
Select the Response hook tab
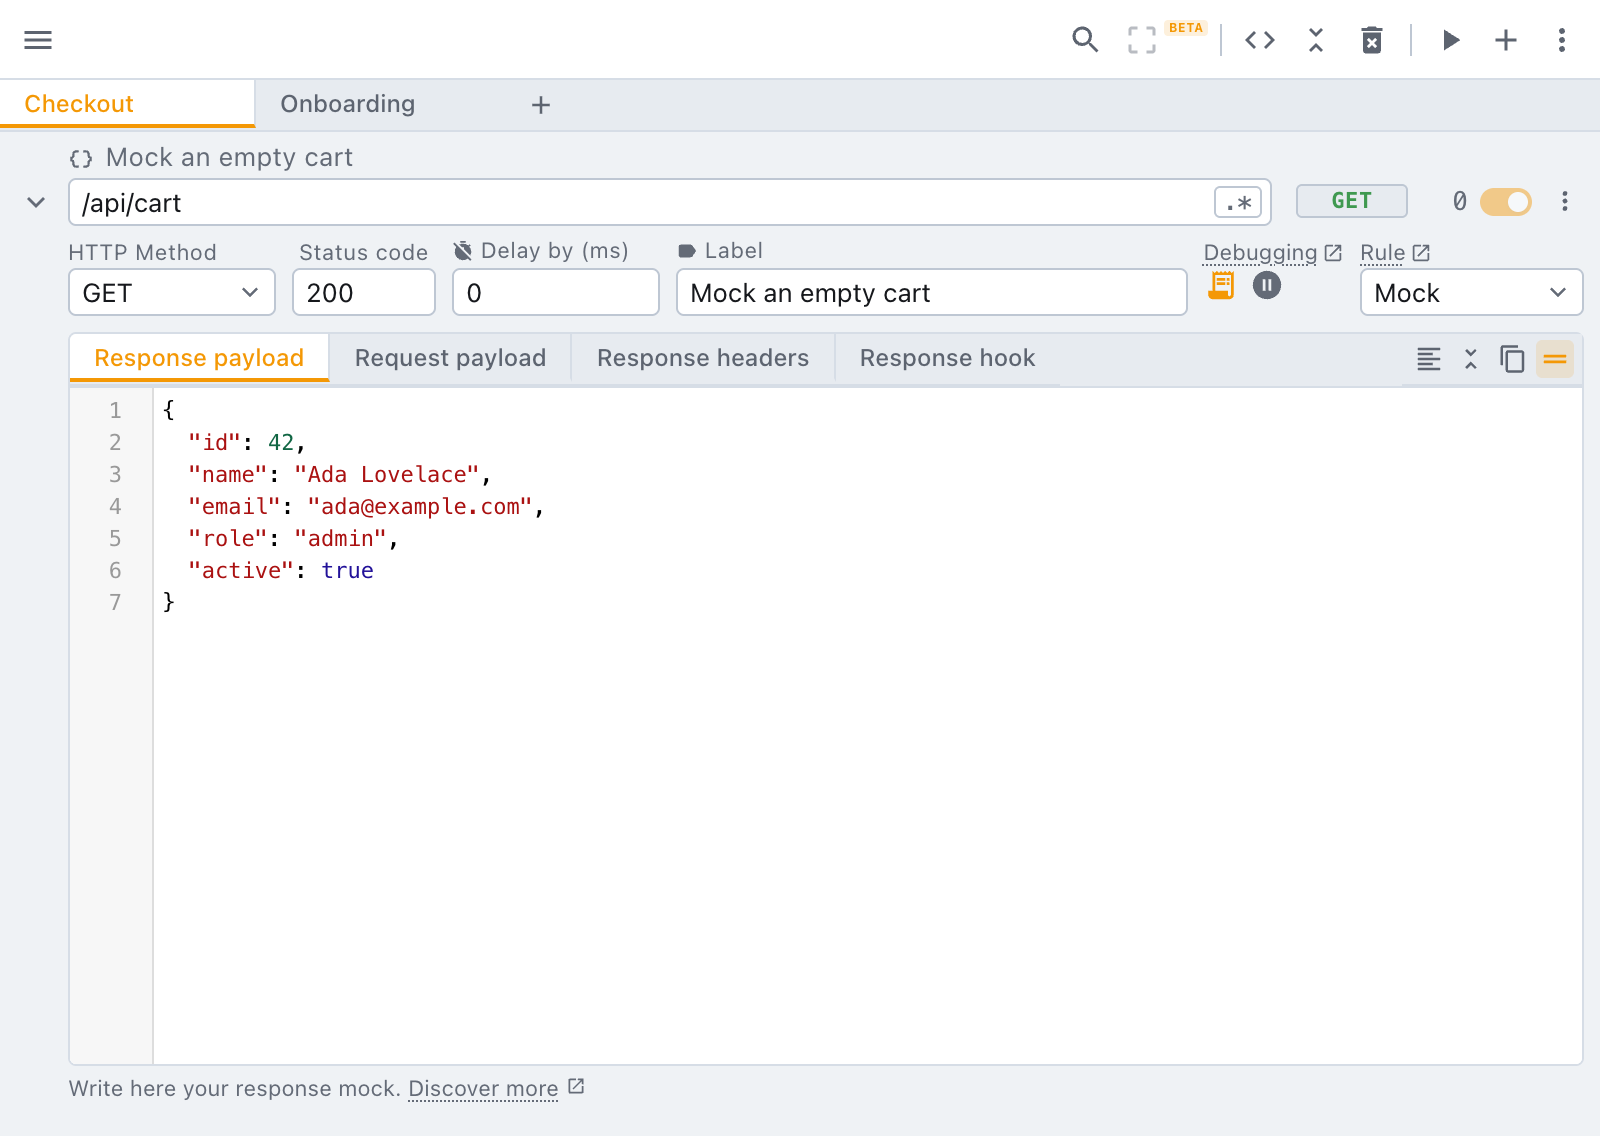pyautogui.click(x=947, y=358)
